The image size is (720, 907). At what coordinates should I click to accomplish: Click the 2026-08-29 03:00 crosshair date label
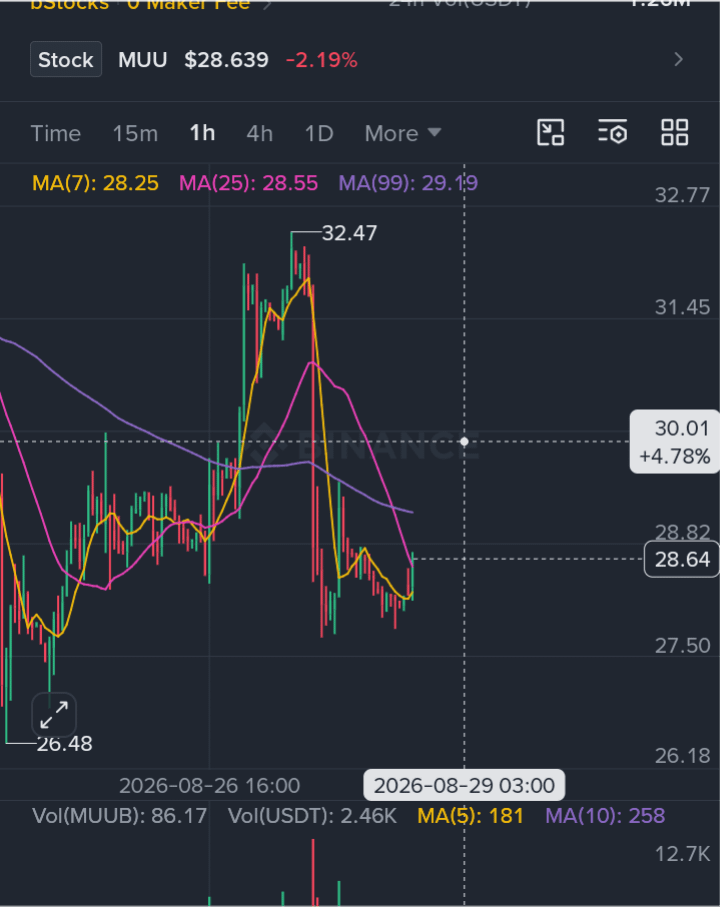tap(464, 786)
